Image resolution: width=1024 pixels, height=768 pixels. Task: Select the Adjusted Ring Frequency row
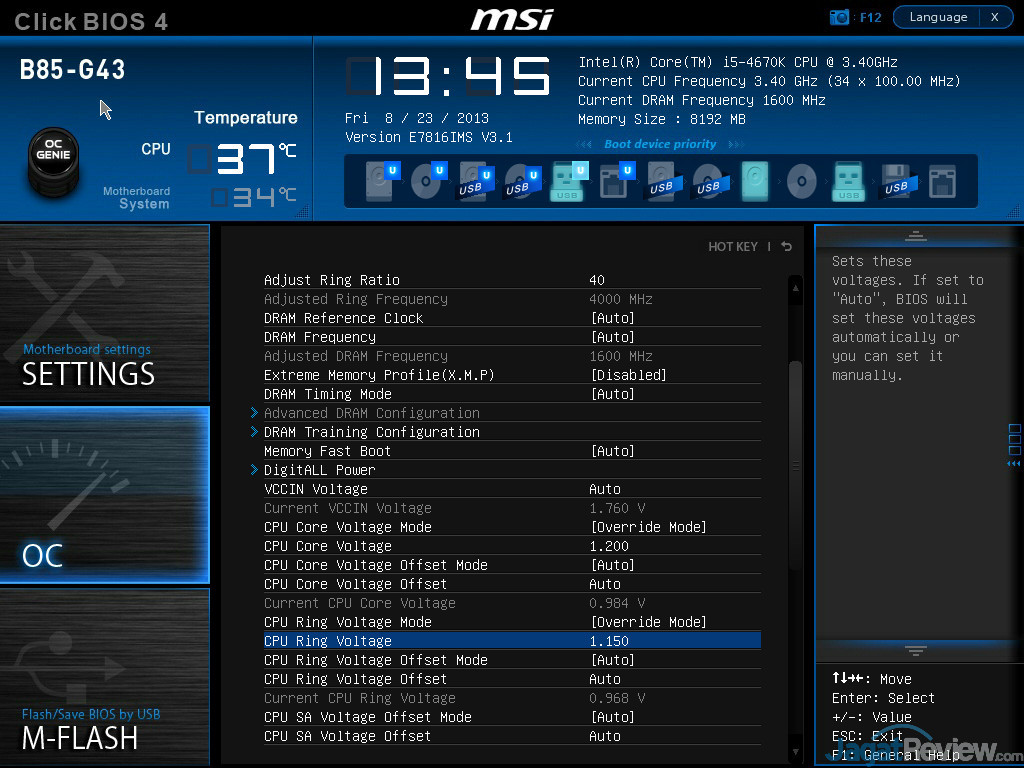pos(512,299)
